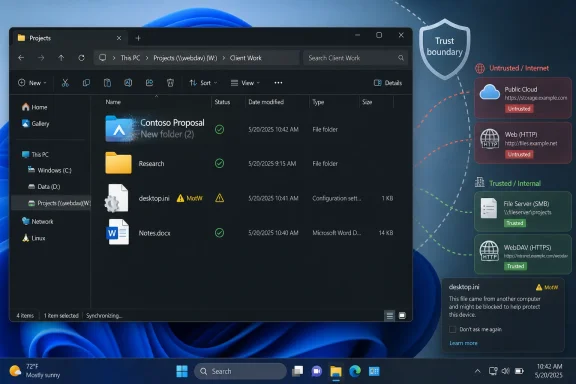Sort the file list by the Type column

[318, 102]
